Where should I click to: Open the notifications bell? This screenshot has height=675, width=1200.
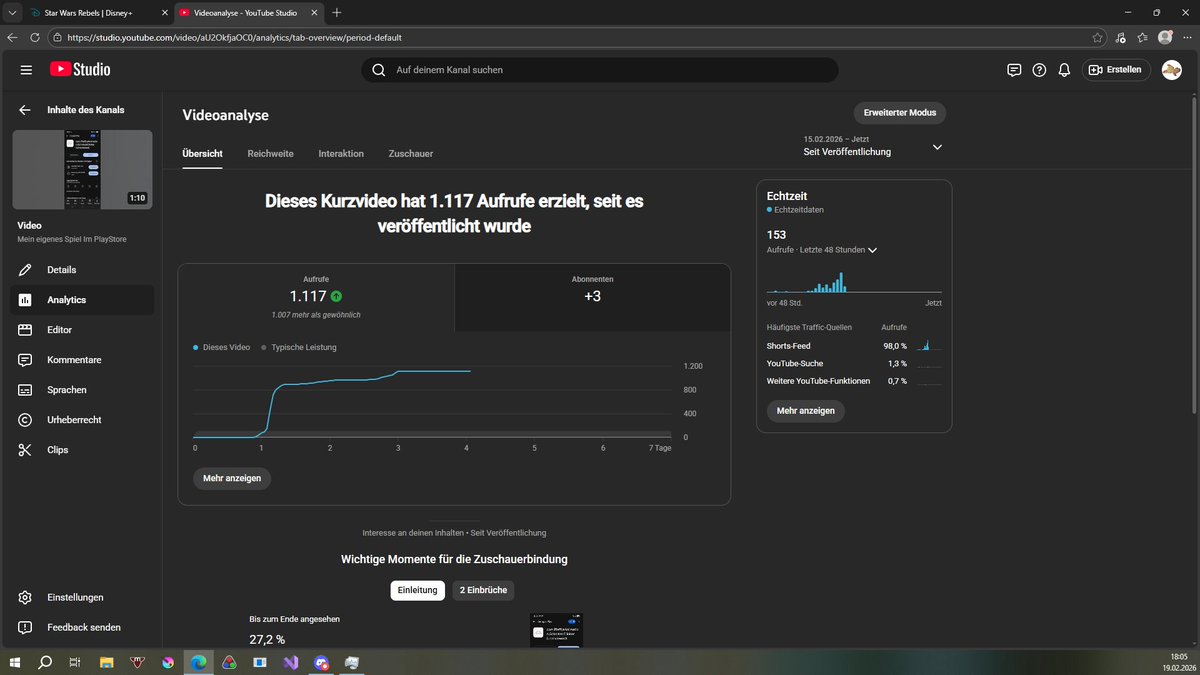(1064, 70)
